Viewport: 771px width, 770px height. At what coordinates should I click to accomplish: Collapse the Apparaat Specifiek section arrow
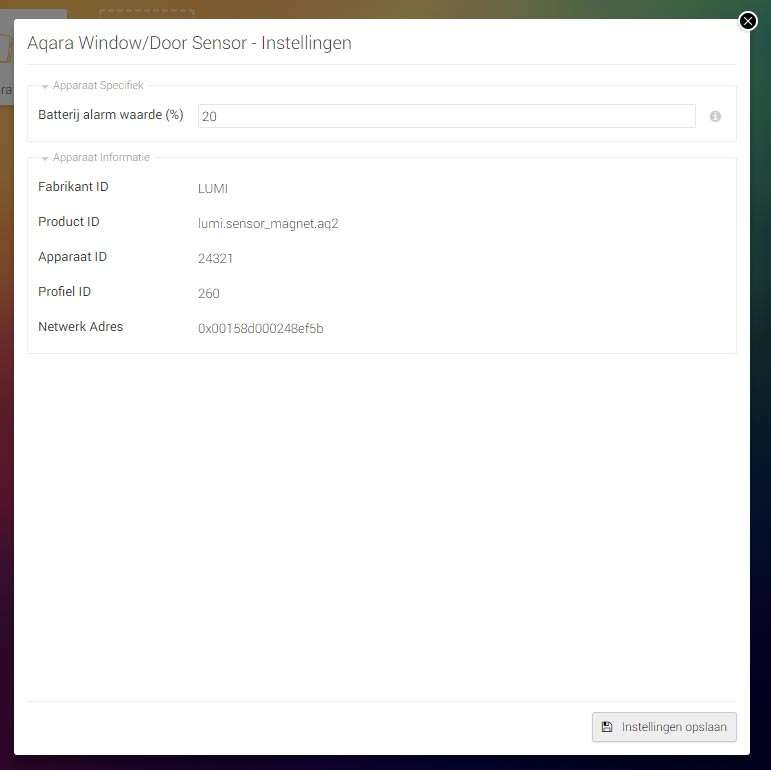45,87
